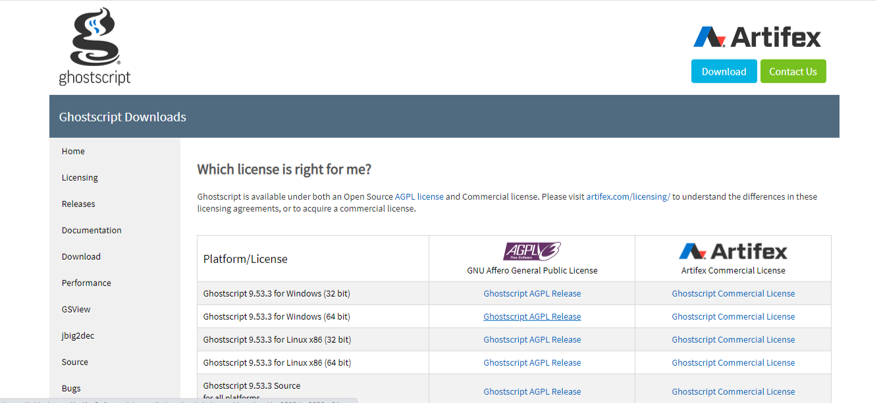Screen dimensions: 876x403
Task: Open Commercial License for Windows 32 bit
Action: [733, 293]
